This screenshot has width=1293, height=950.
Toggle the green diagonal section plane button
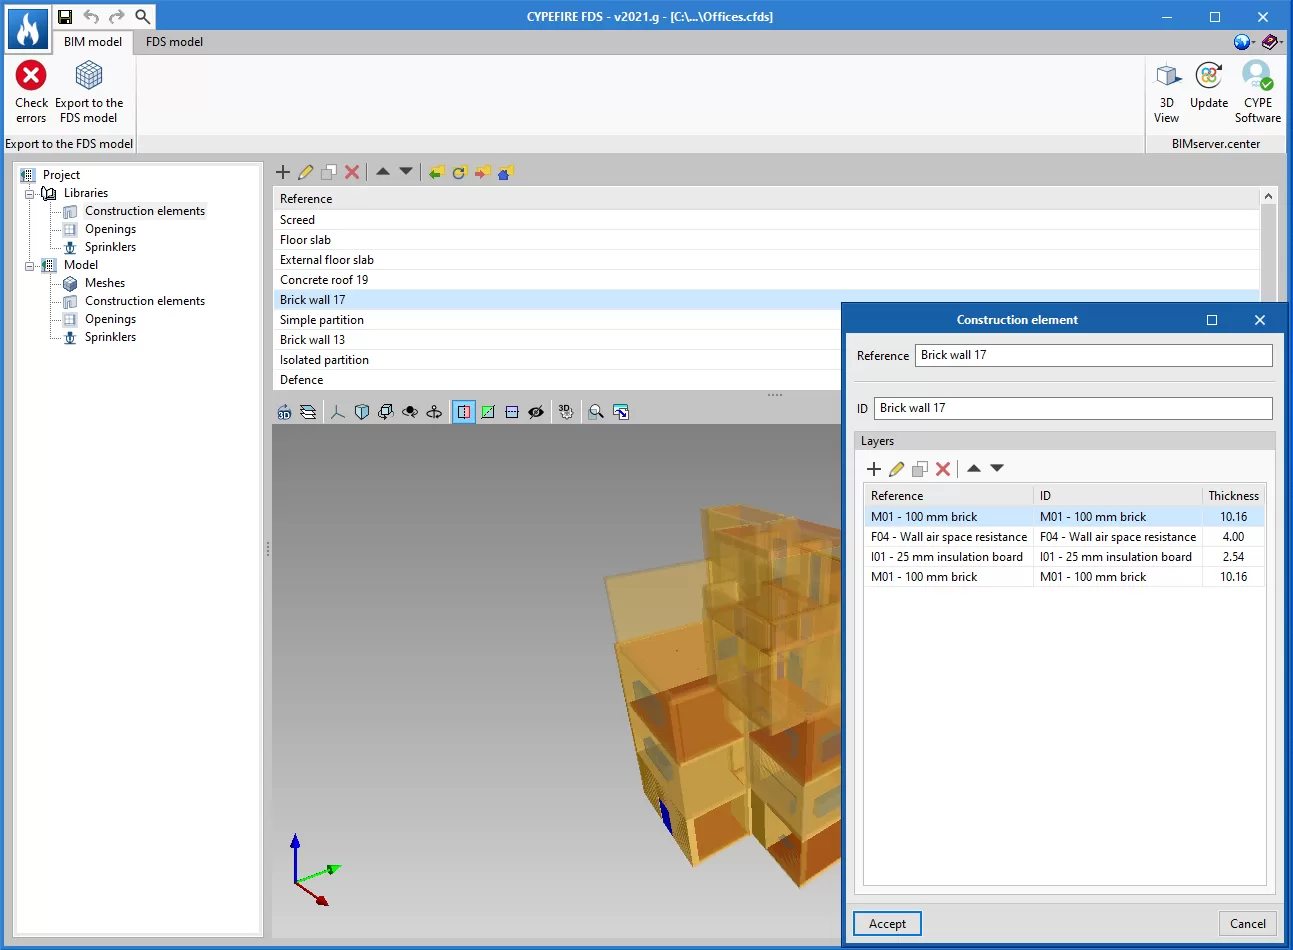(x=488, y=412)
